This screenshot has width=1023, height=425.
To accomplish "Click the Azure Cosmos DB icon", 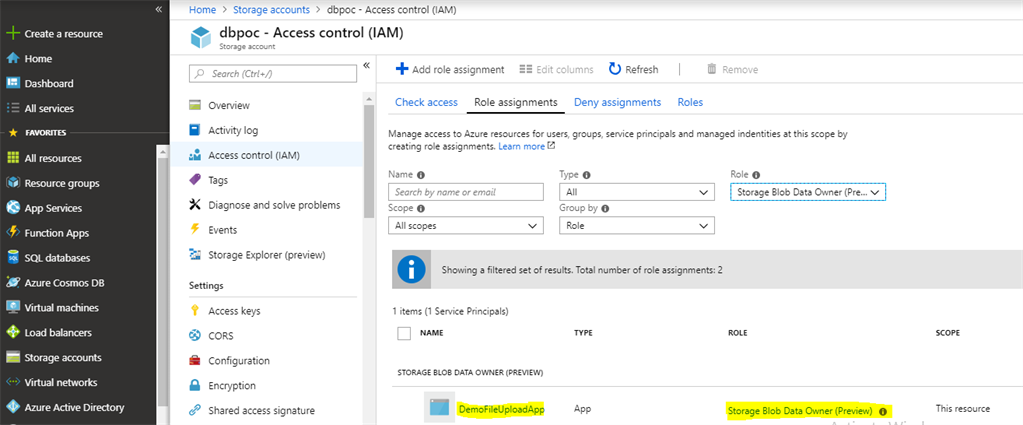I will [x=13, y=283].
